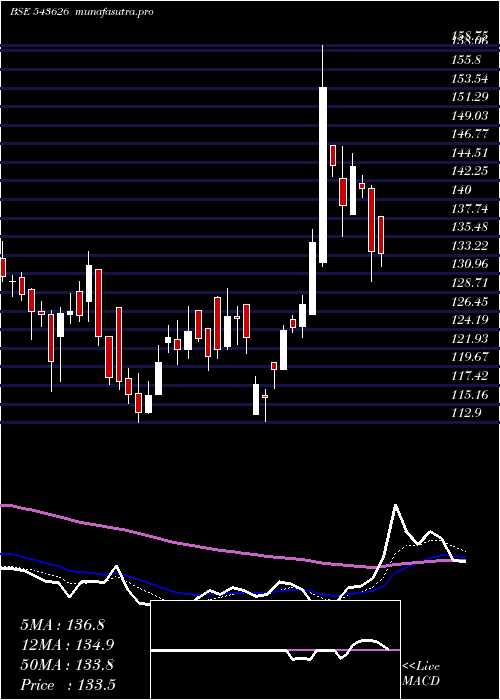The image size is (500, 700).
Task: Click the 144.51 price axis label
Action: click(470, 153)
